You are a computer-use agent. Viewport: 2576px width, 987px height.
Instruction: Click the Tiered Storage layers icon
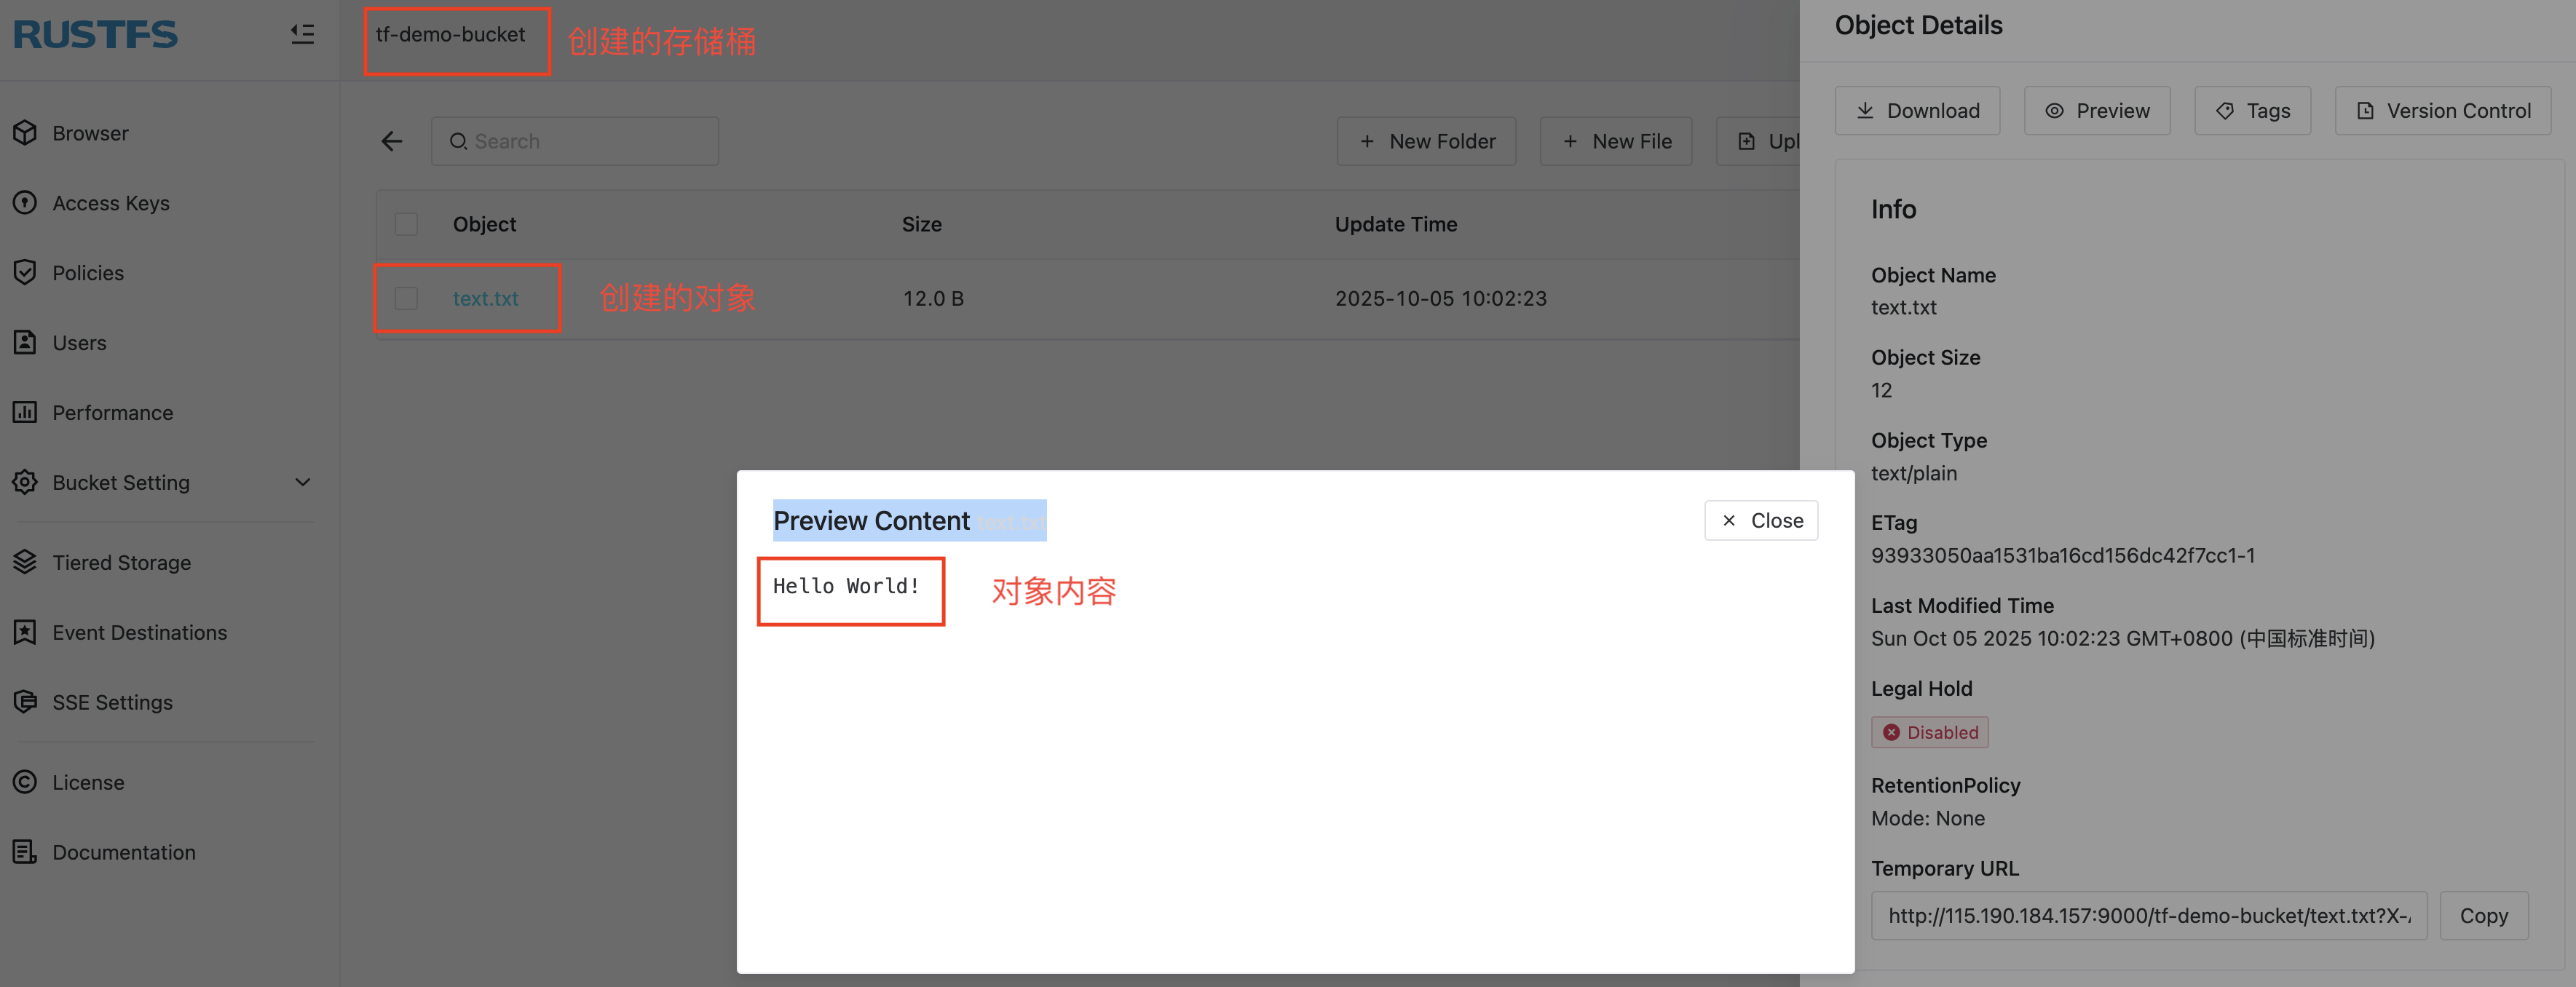[x=25, y=562]
